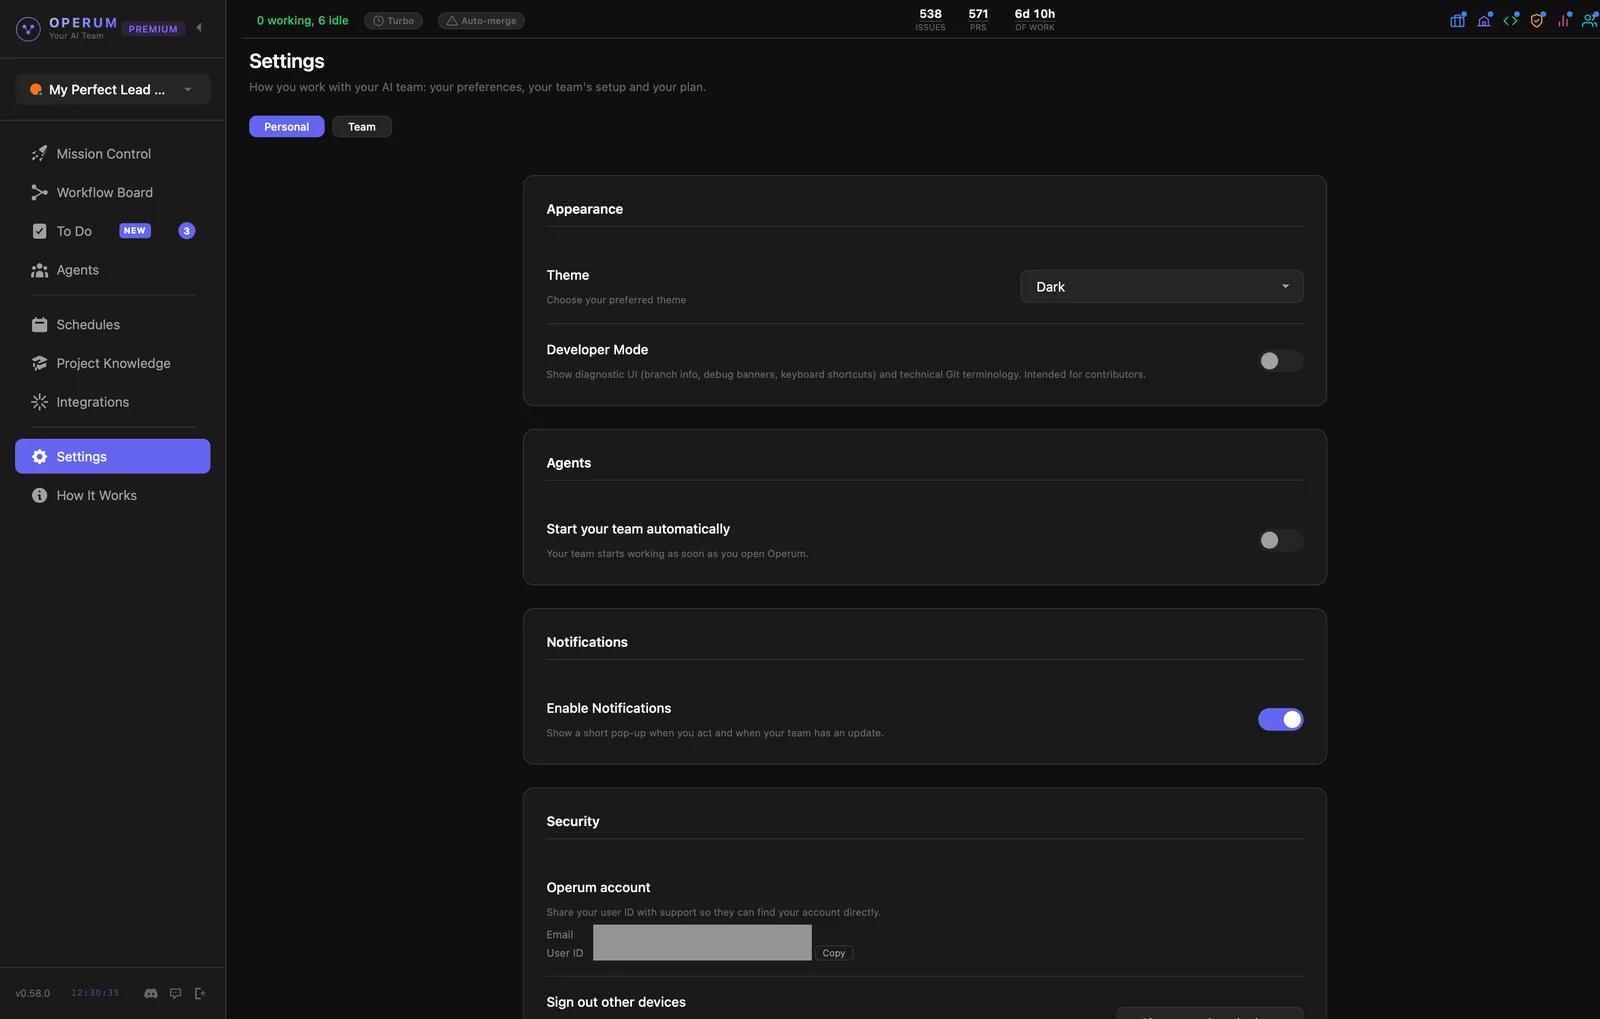Screen dimensions: 1600x1019
Task: Open the Theme dropdown showing Dark
Action: pos(1161,286)
